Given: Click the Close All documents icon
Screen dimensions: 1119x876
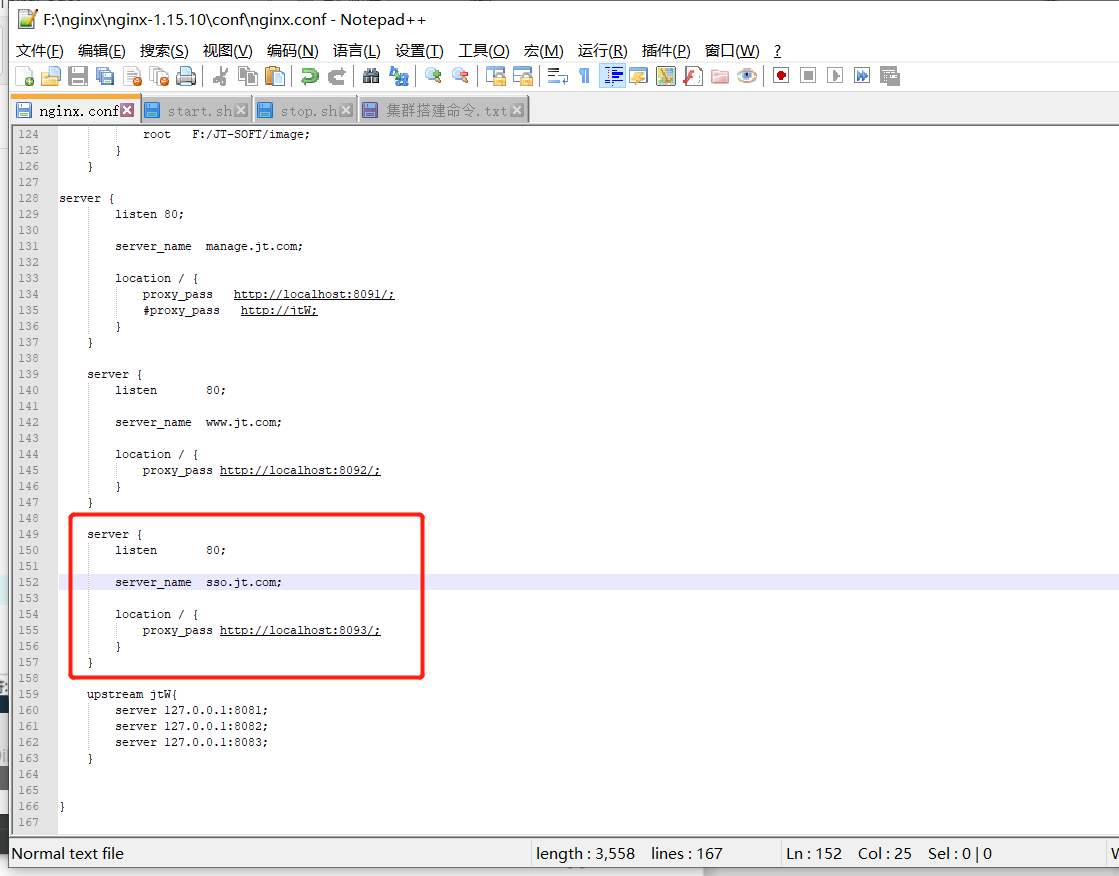Looking at the screenshot, I should [x=159, y=76].
